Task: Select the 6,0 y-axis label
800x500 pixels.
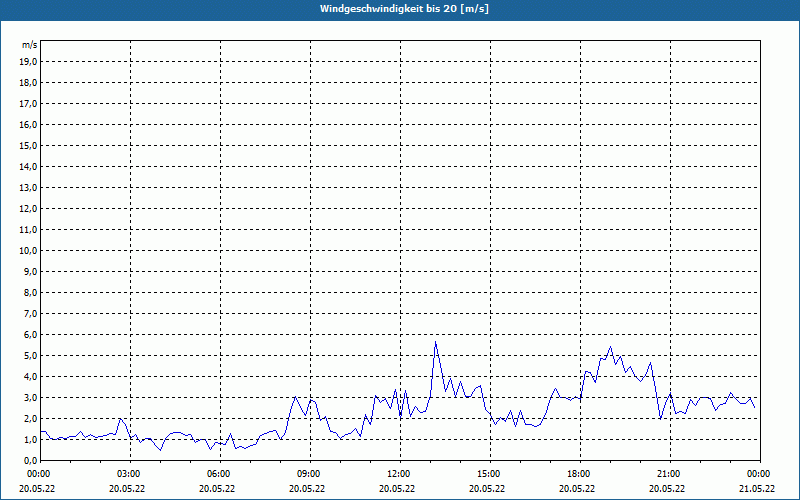Action: click(x=31, y=335)
